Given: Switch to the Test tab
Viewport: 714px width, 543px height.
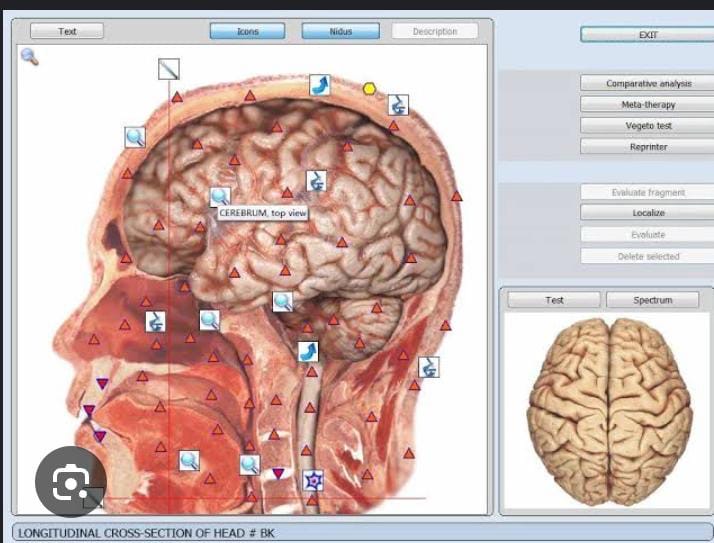Looking at the screenshot, I should (554, 300).
